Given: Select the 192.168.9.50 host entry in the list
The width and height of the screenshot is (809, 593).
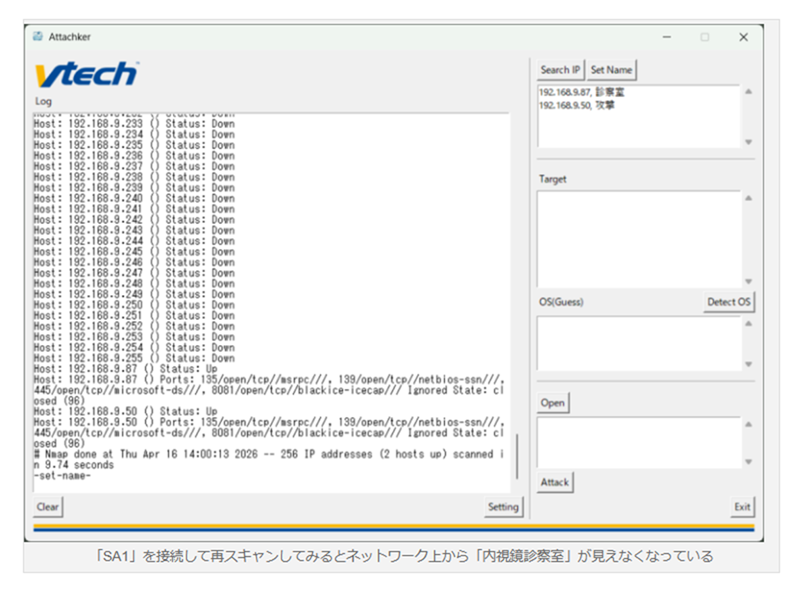Looking at the screenshot, I should 577,105.
